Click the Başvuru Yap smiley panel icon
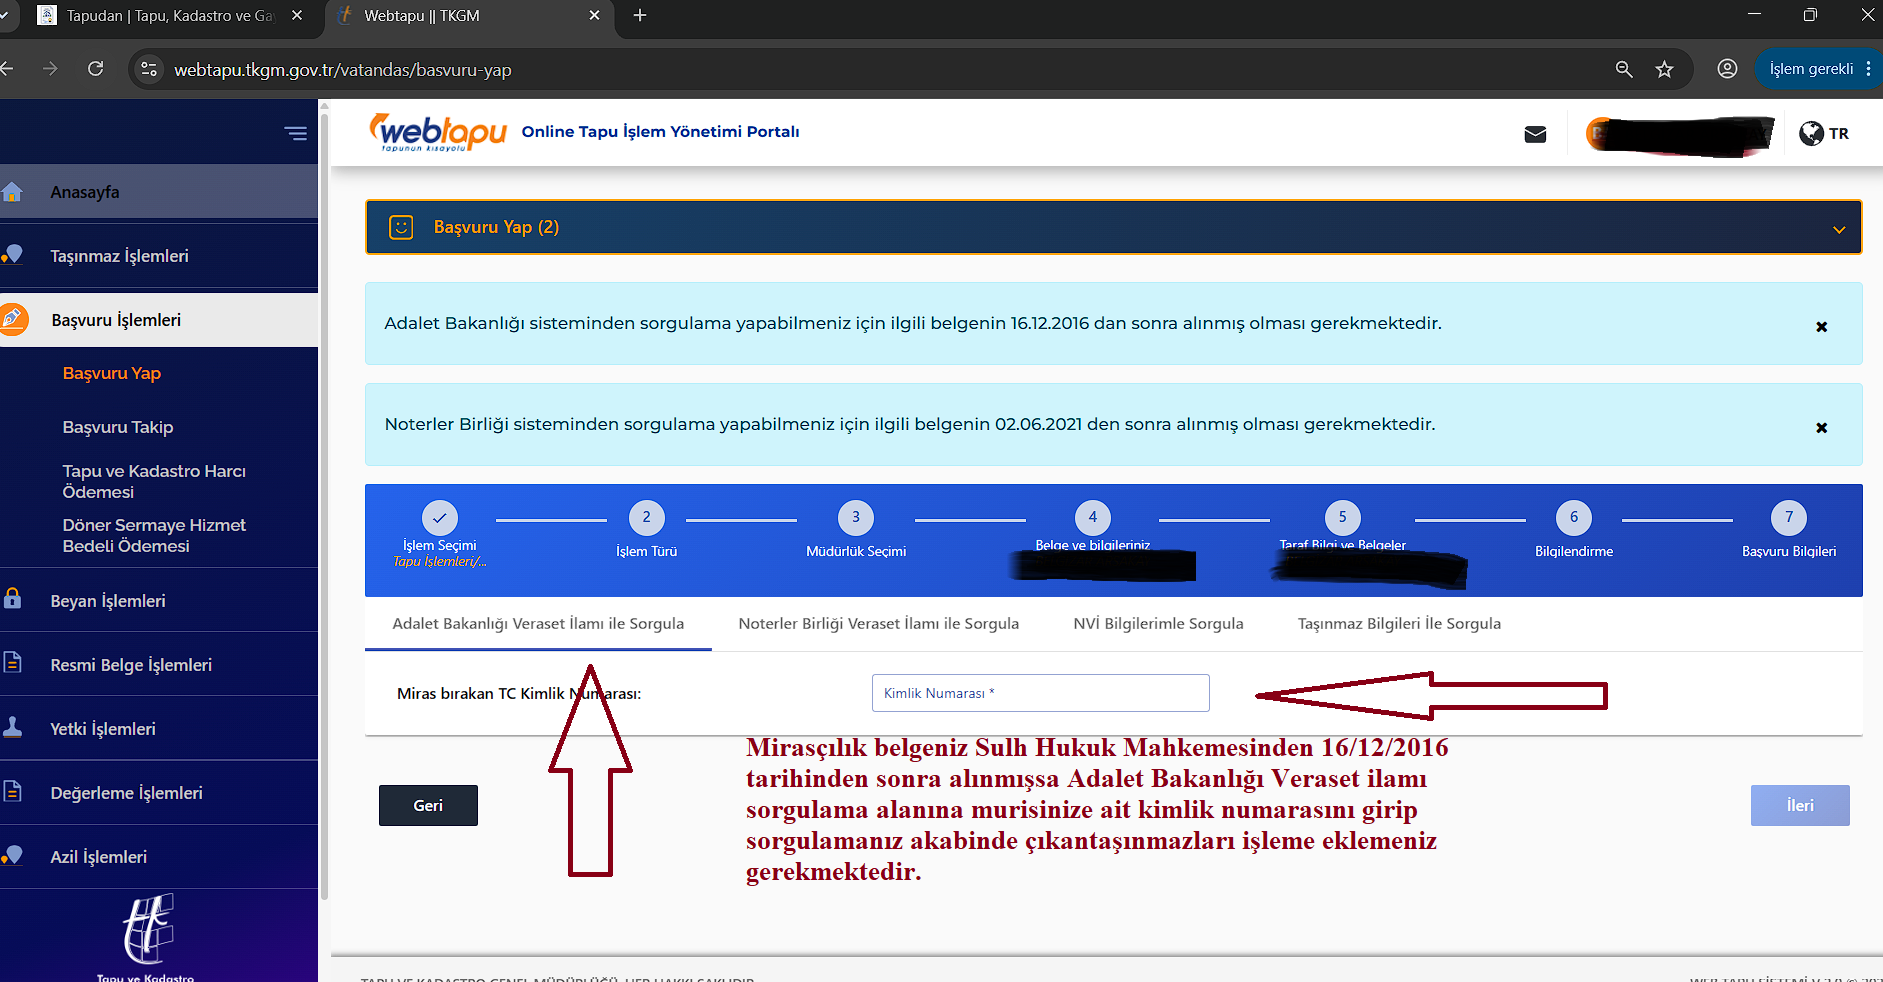The image size is (1883, 982). [x=401, y=227]
